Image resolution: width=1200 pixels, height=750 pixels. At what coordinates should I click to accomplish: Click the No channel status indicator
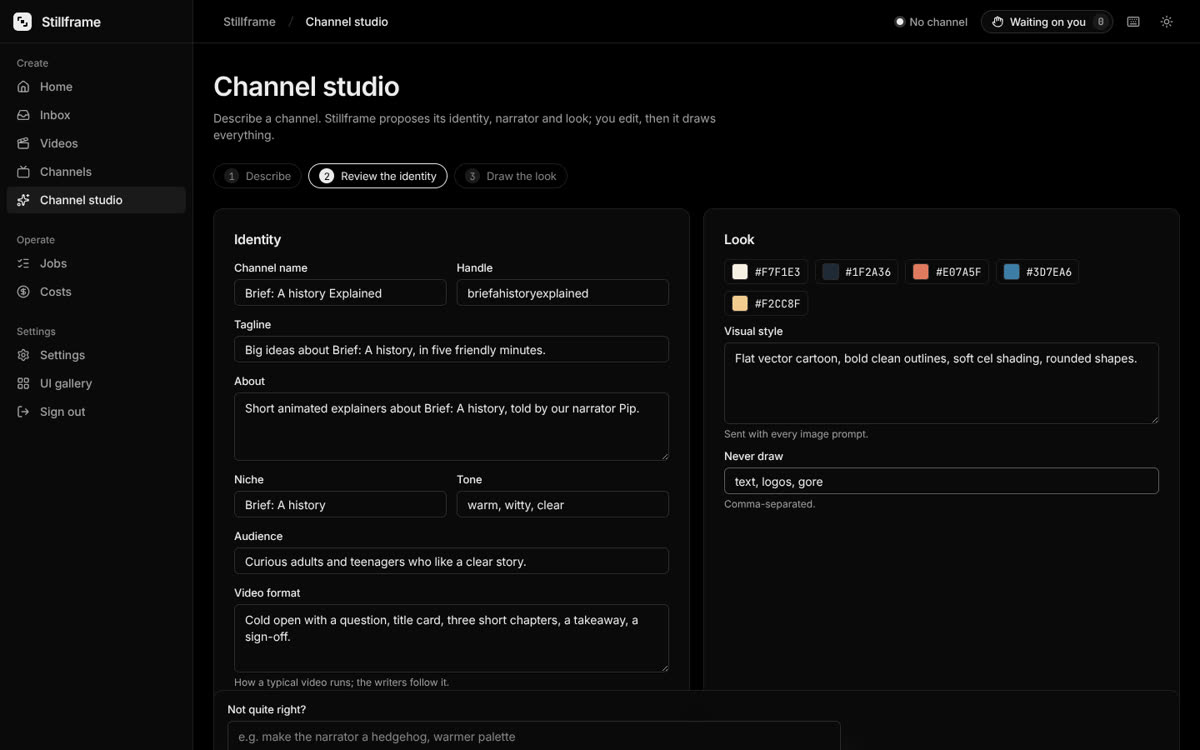[x=931, y=22]
